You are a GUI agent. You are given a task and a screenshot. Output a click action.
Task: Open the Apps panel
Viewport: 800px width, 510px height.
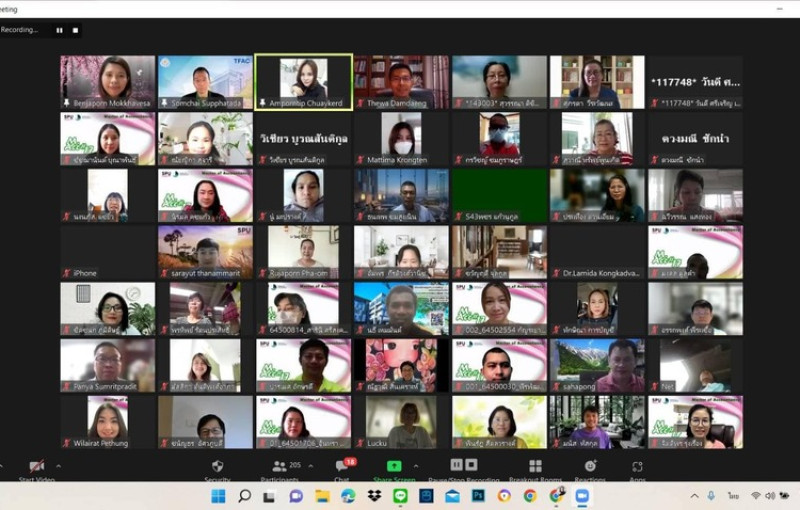[x=637, y=466]
